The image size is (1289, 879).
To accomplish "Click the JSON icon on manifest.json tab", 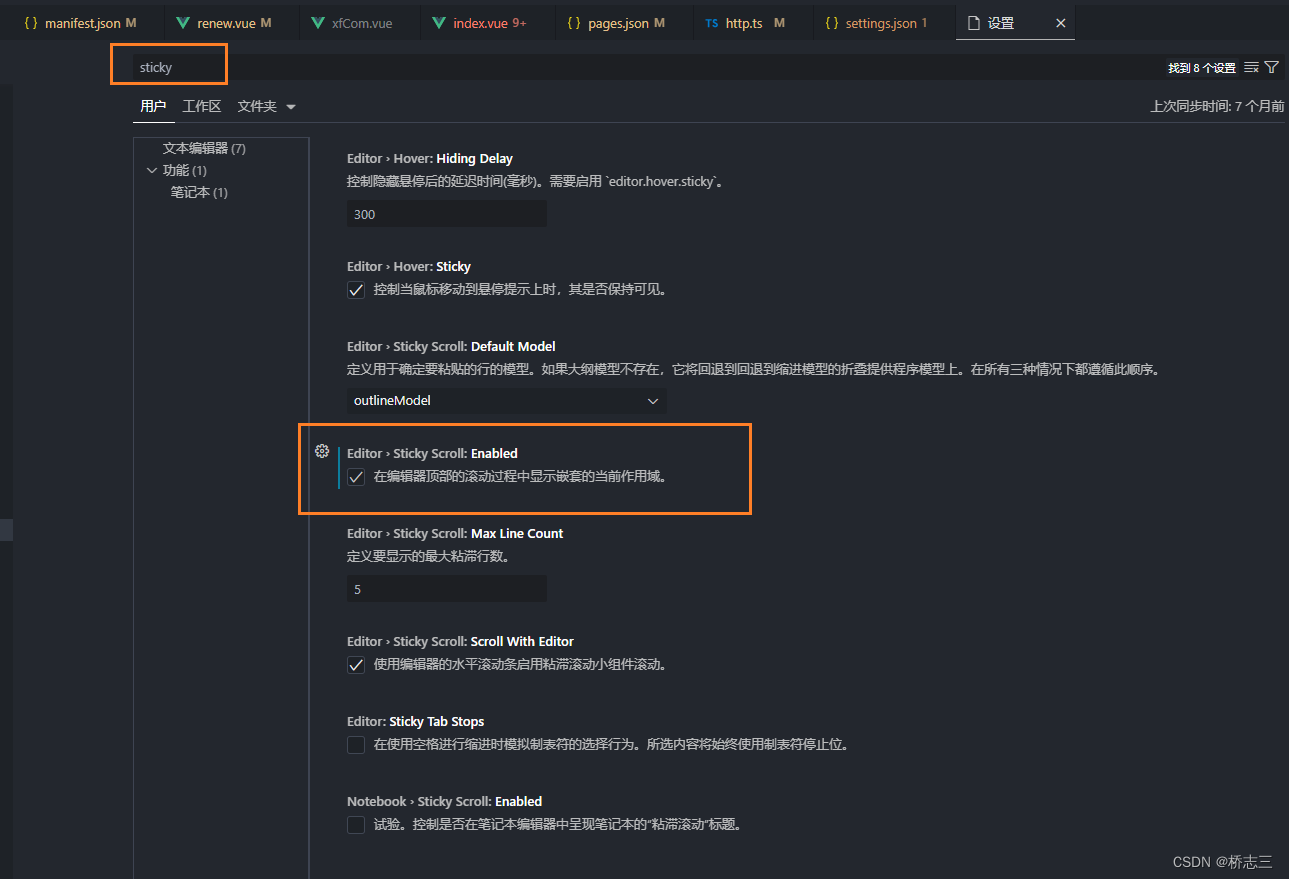I will click(31, 21).
